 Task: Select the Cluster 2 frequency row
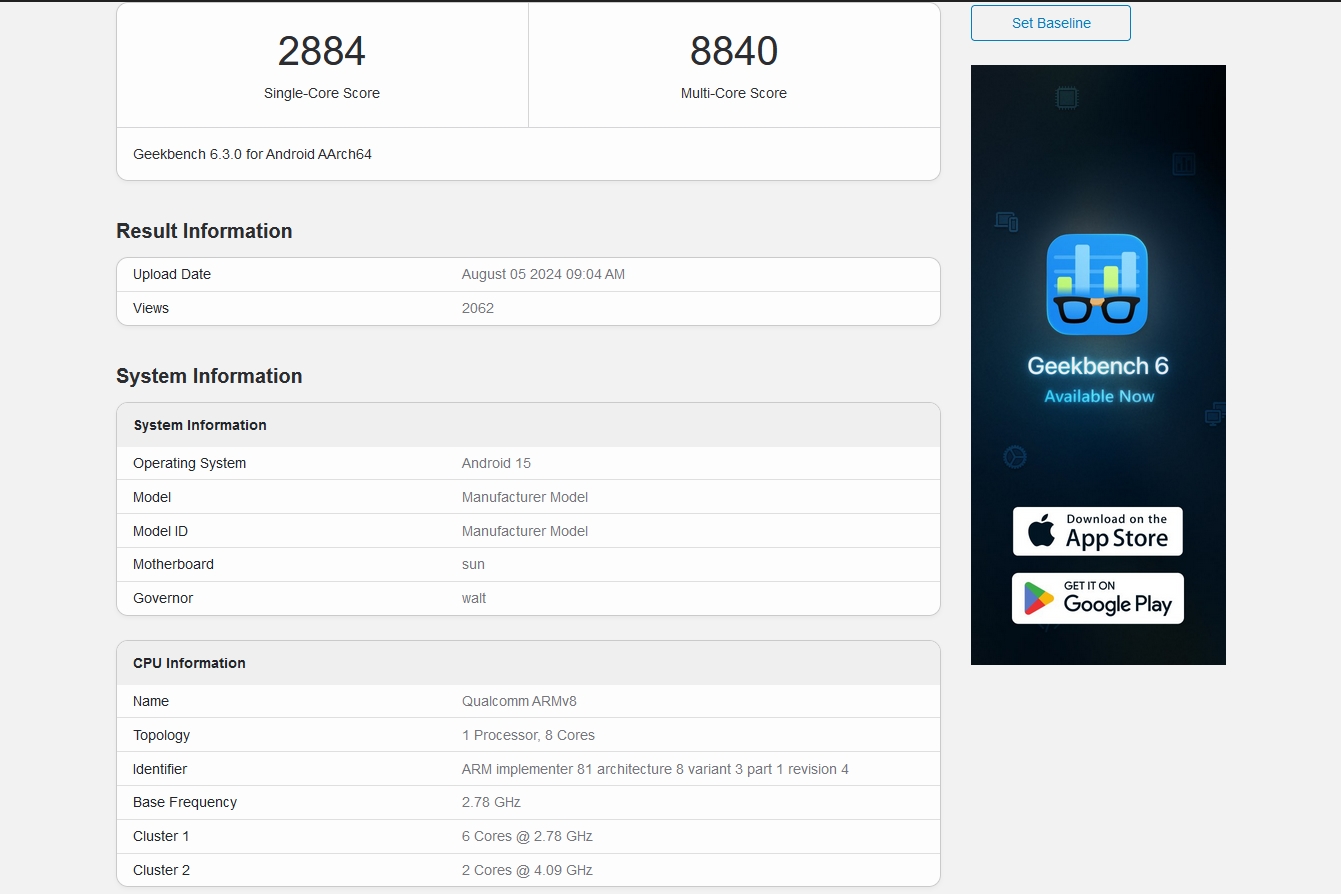click(528, 869)
